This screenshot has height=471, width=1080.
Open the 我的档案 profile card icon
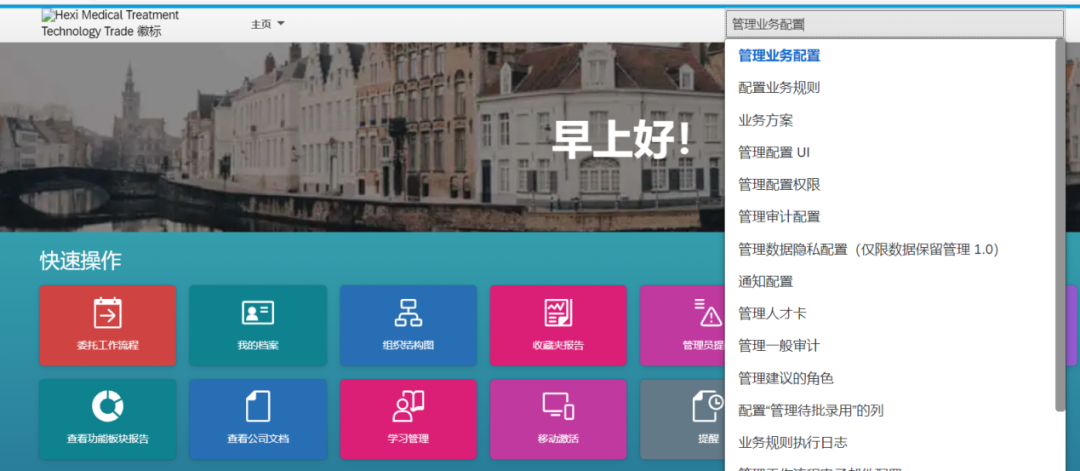click(x=258, y=313)
